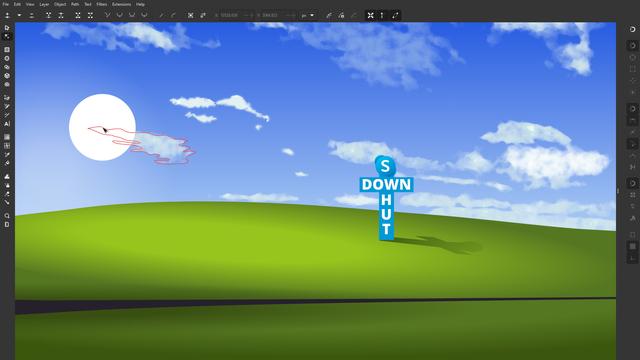Viewport: 640px width, 360px height.
Task: Click Object to Path button
Action: [x=191, y=16]
